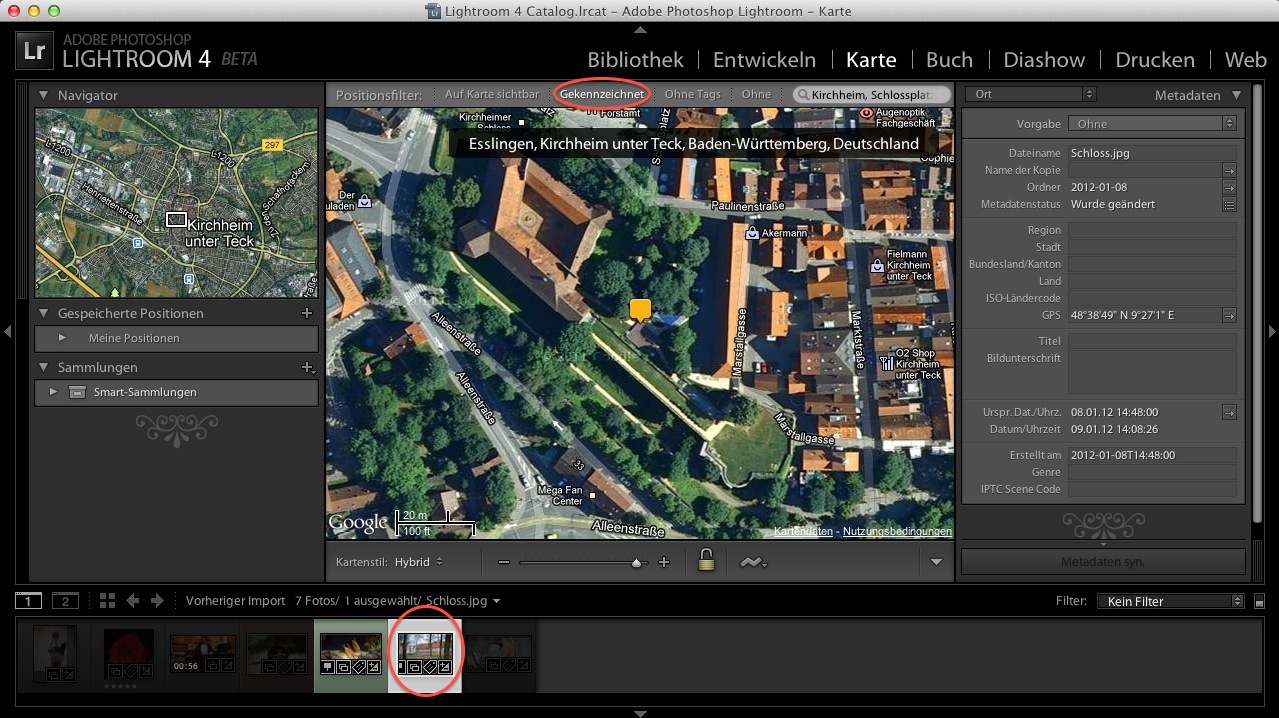This screenshot has height=718, width=1279.
Task: Go back with filmstrip left arrow
Action: pos(132,601)
